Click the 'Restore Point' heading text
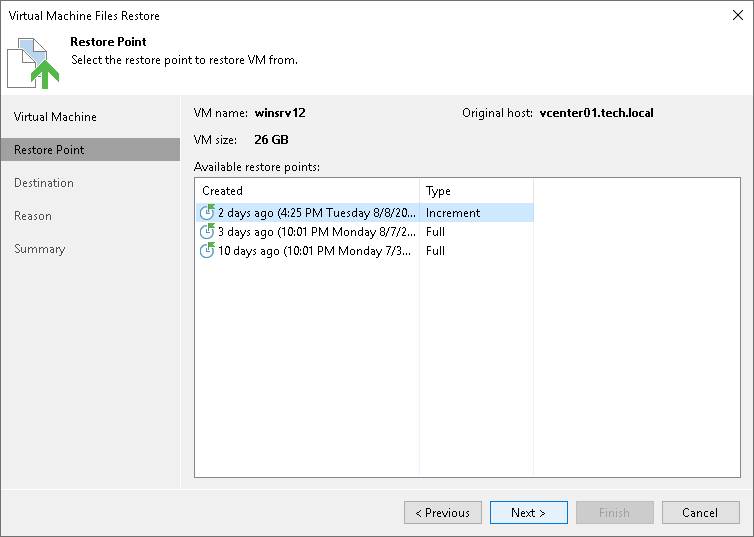The width and height of the screenshot is (754, 537). 108,42
